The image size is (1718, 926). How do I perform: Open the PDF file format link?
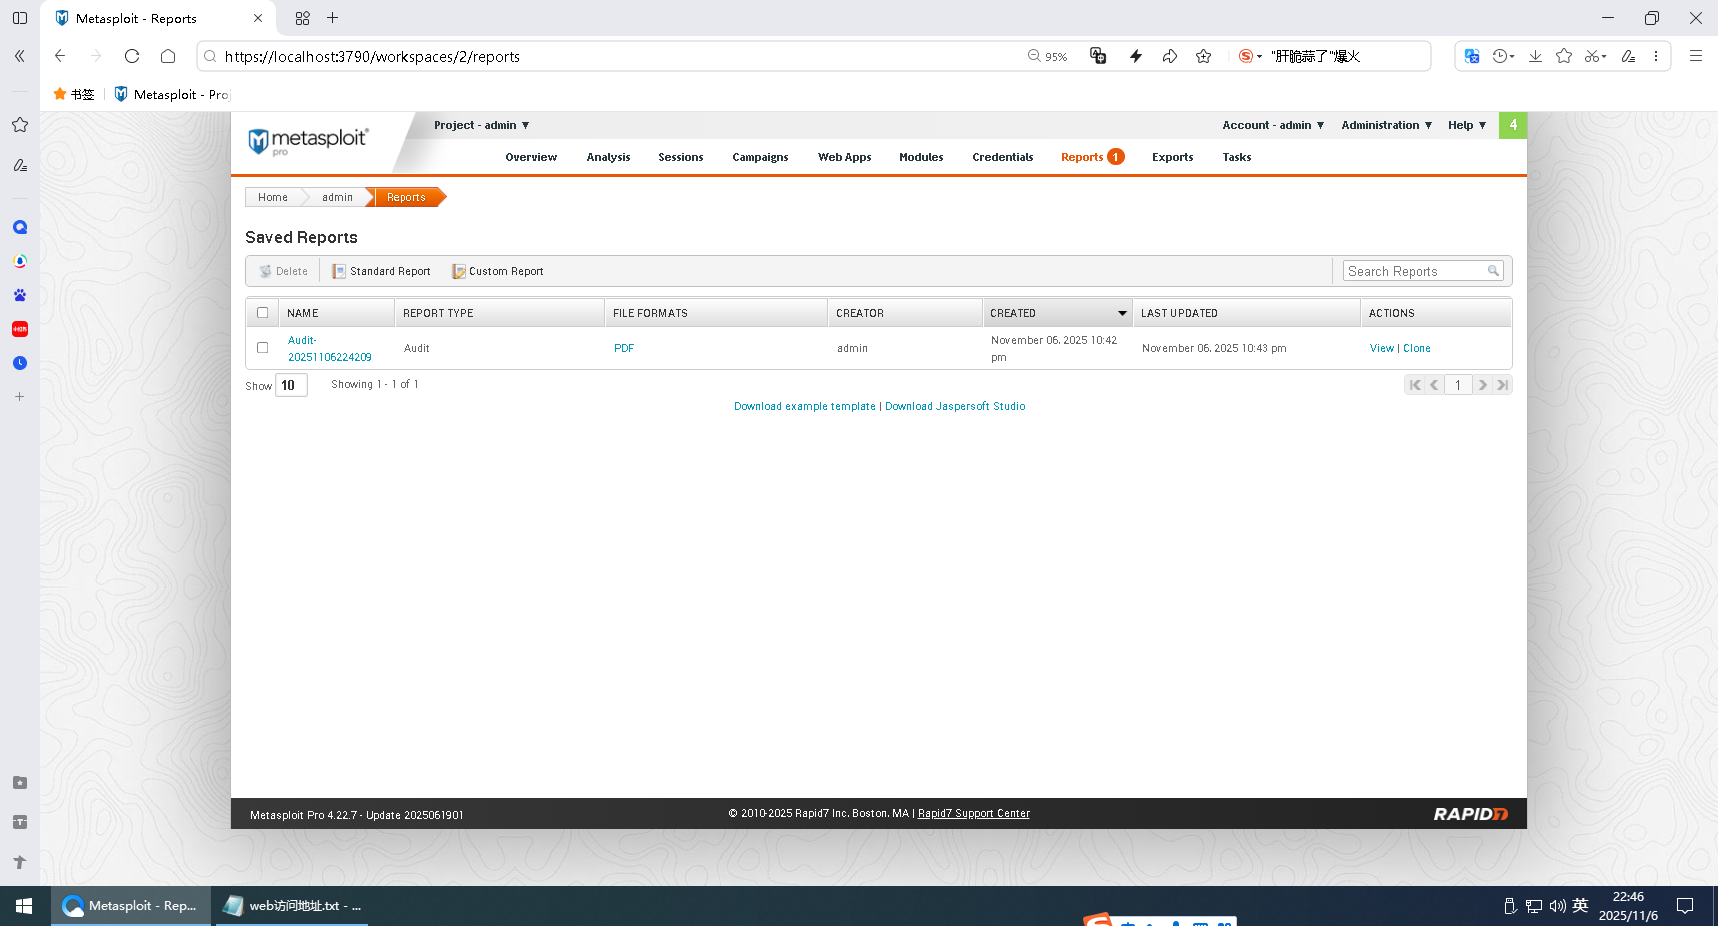coord(624,348)
